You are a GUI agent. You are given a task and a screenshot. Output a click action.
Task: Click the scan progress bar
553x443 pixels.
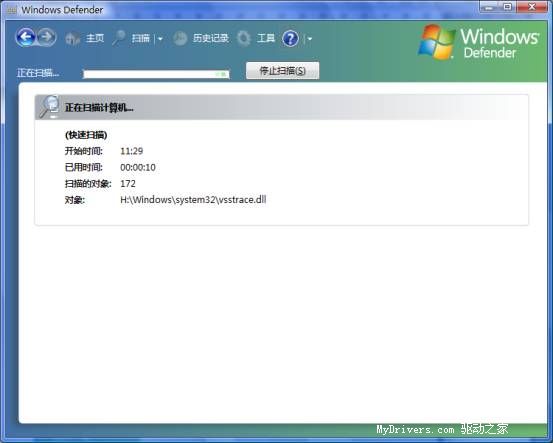[156, 74]
